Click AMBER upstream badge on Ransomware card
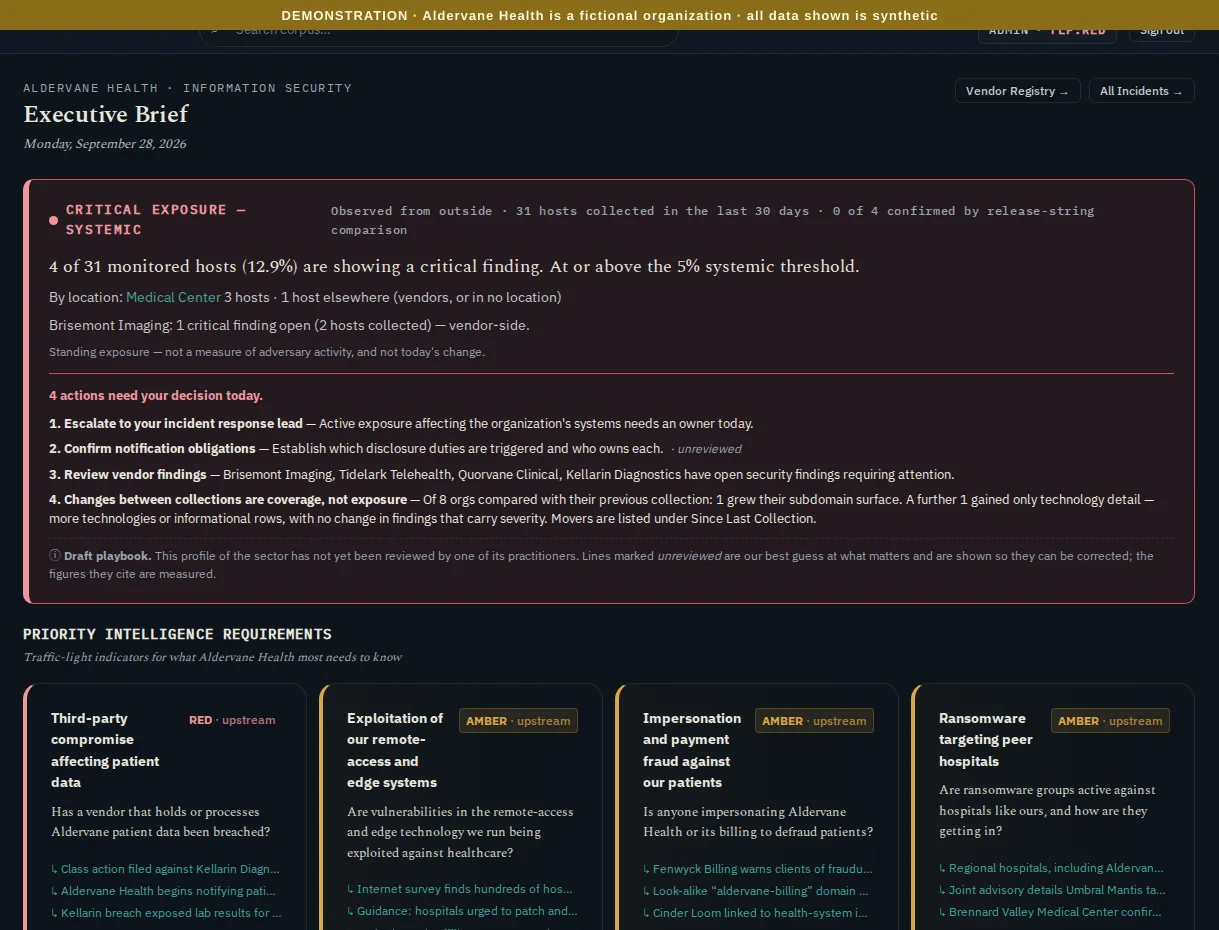This screenshot has width=1219, height=930. (x=1110, y=721)
